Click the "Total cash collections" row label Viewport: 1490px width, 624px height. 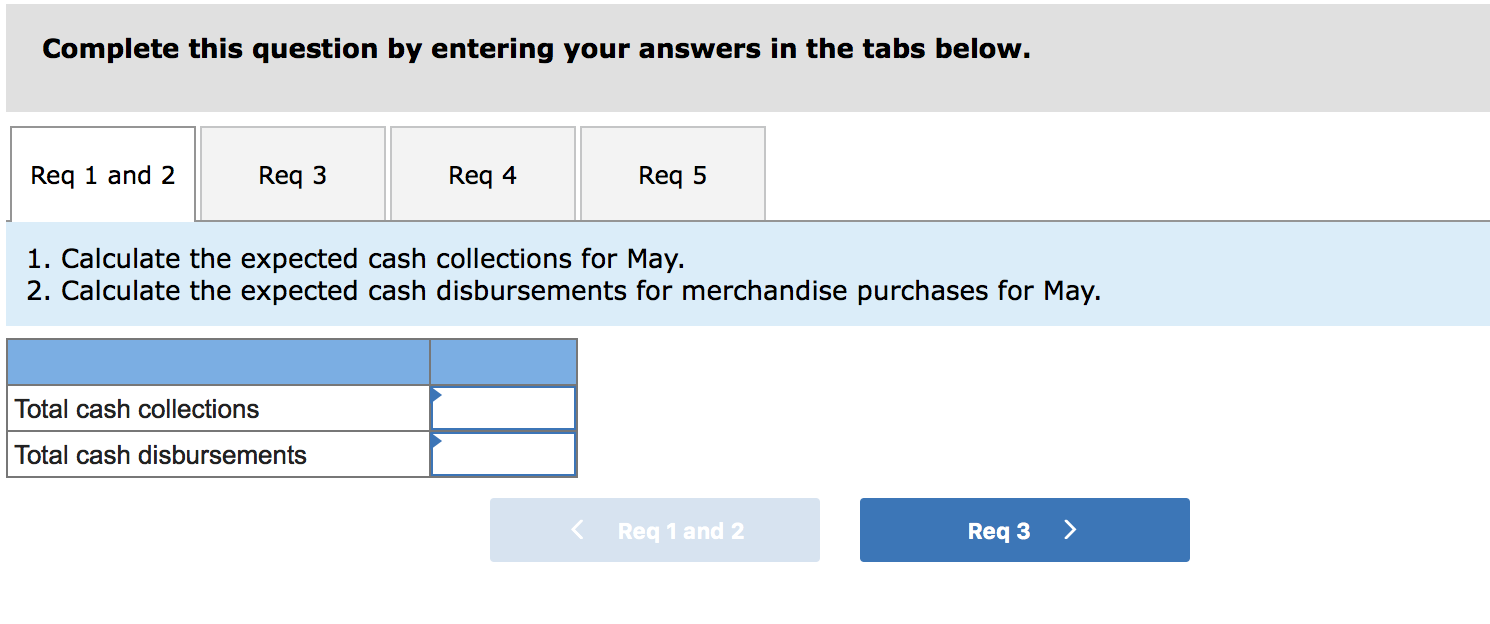point(137,409)
